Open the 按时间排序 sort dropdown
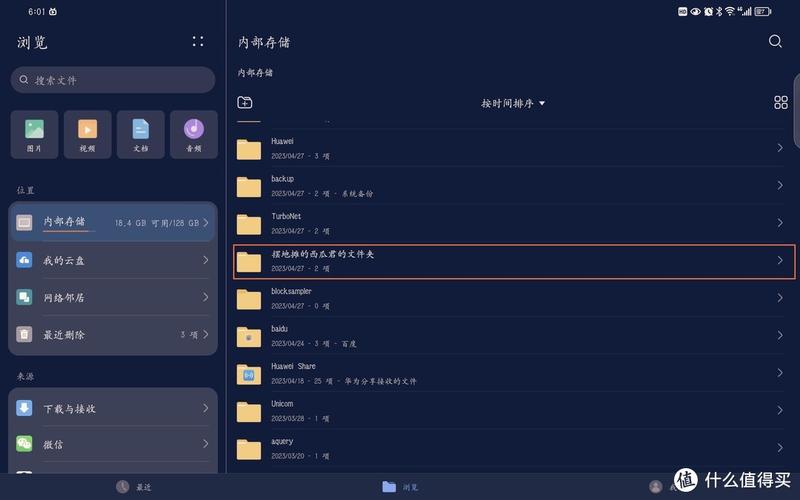The height and width of the screenshot is (500, 800). click(x=513, y=103)
